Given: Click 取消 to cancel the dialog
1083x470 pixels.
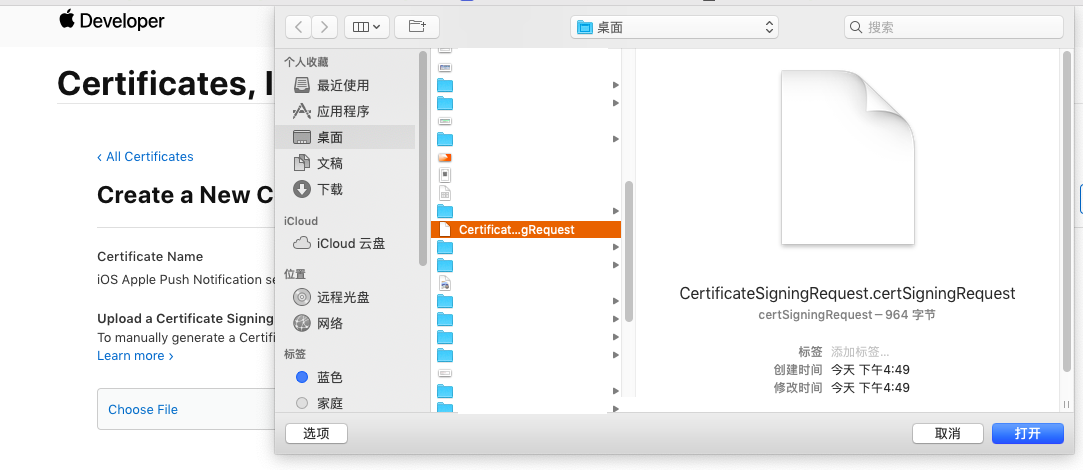Looking at the screenshot, I should pyautogui.click(x=948, y=433).
